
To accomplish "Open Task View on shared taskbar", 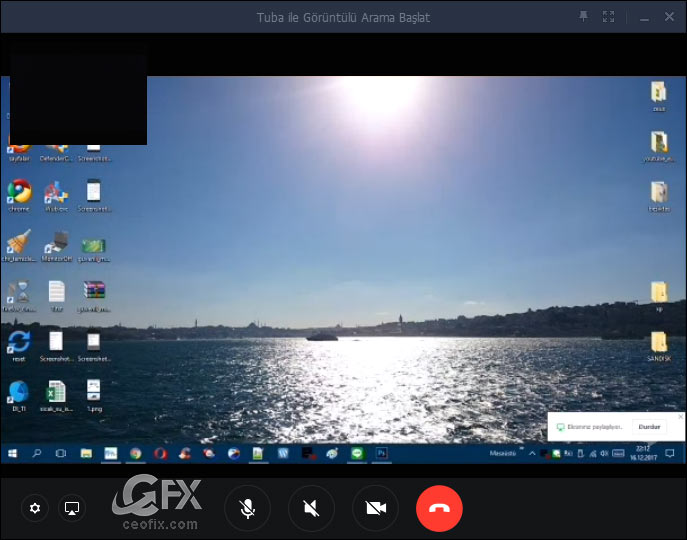I will [61, 453].
